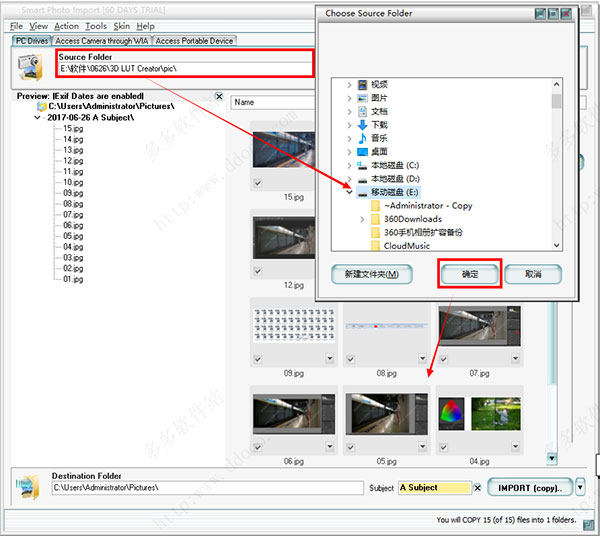Click the ~Administrator - Copy folder icon
Viewport: 600px width, 536px height.
coord(375,206)
